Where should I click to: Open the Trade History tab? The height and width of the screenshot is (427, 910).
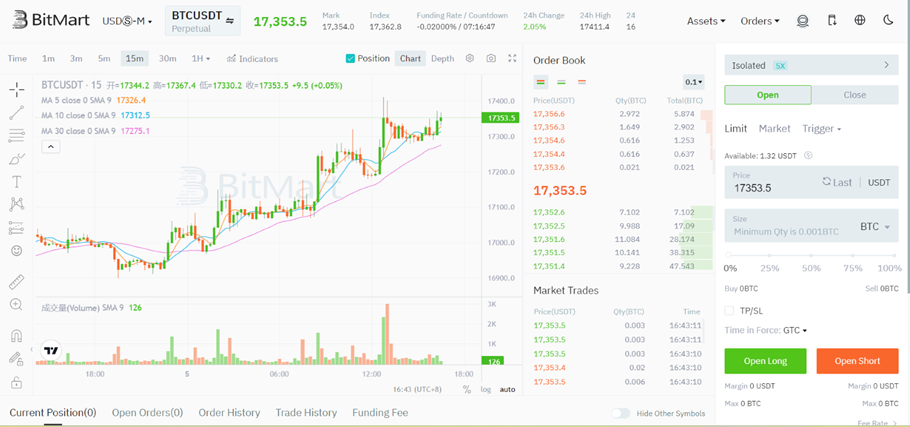[x=306, y=413]
